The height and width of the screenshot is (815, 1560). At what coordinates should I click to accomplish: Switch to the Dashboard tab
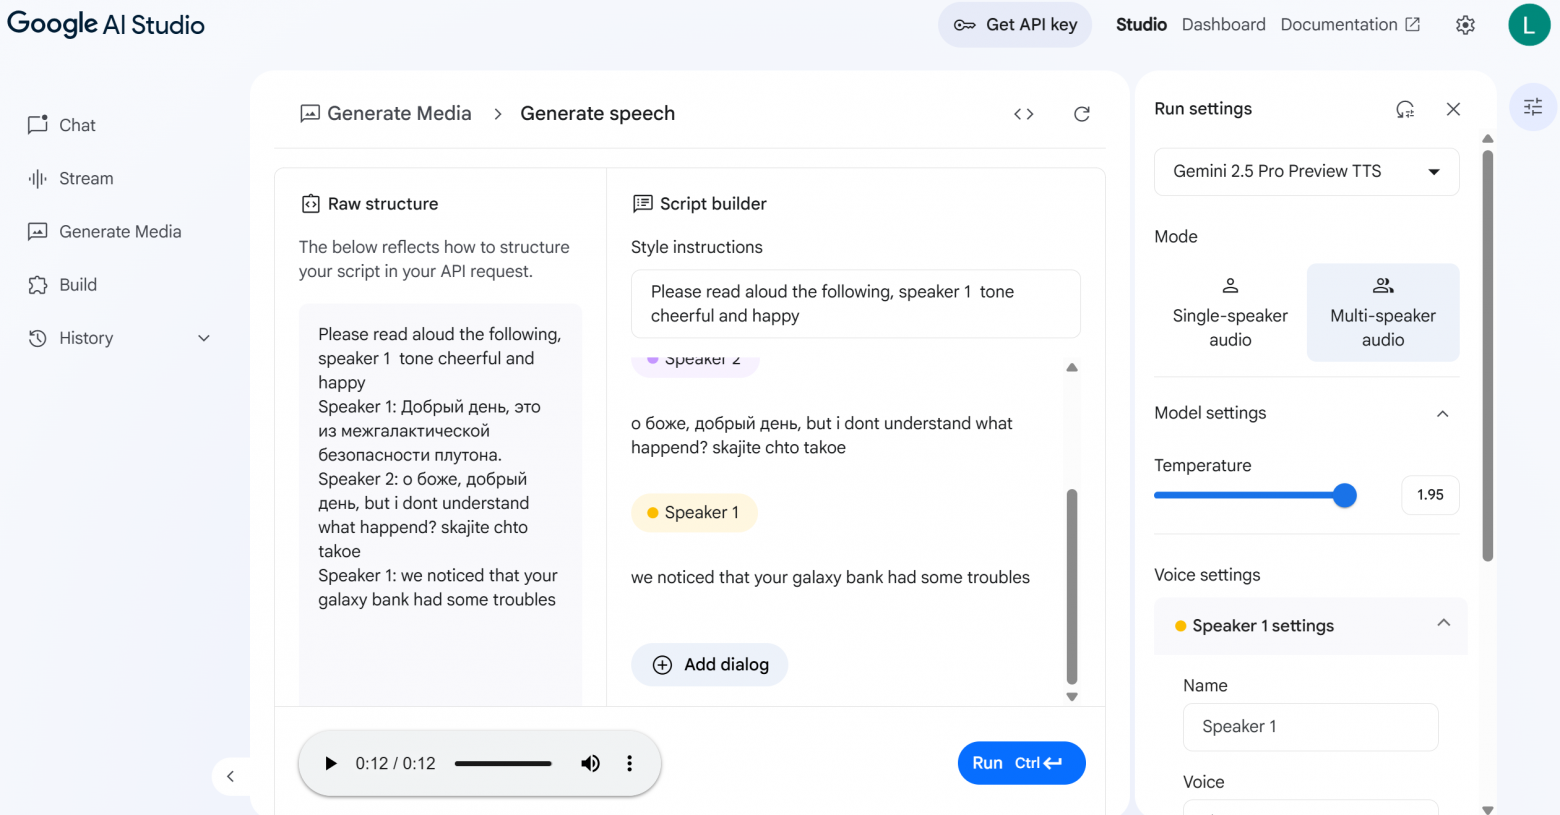(x=1223, y=24)
